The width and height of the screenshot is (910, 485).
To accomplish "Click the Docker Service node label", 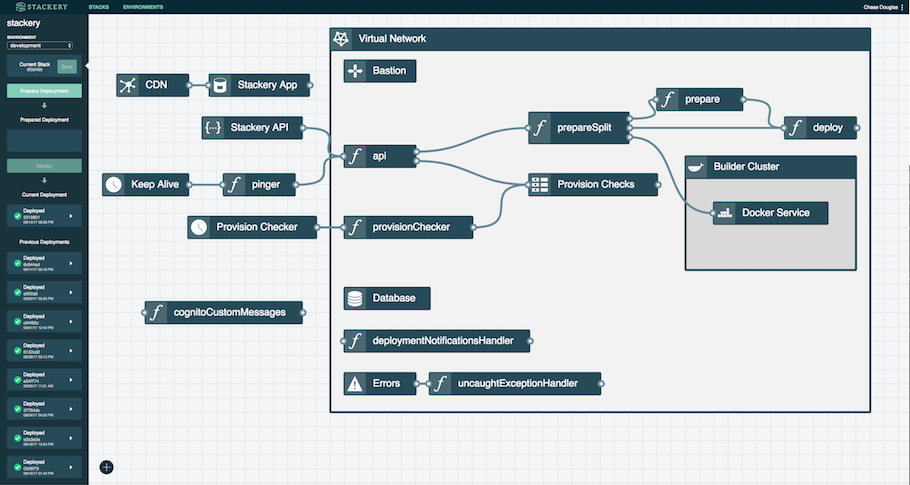I will point(776,213).
